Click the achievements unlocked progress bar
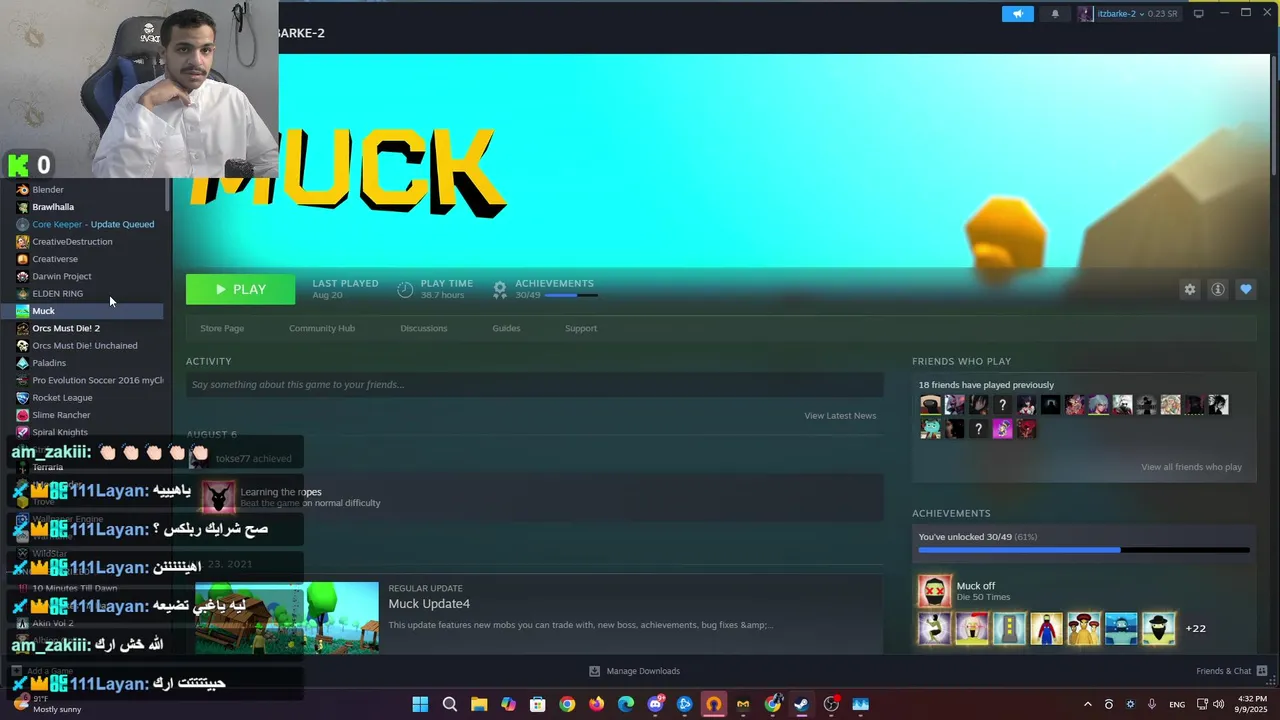 (x=1084, y=550)
